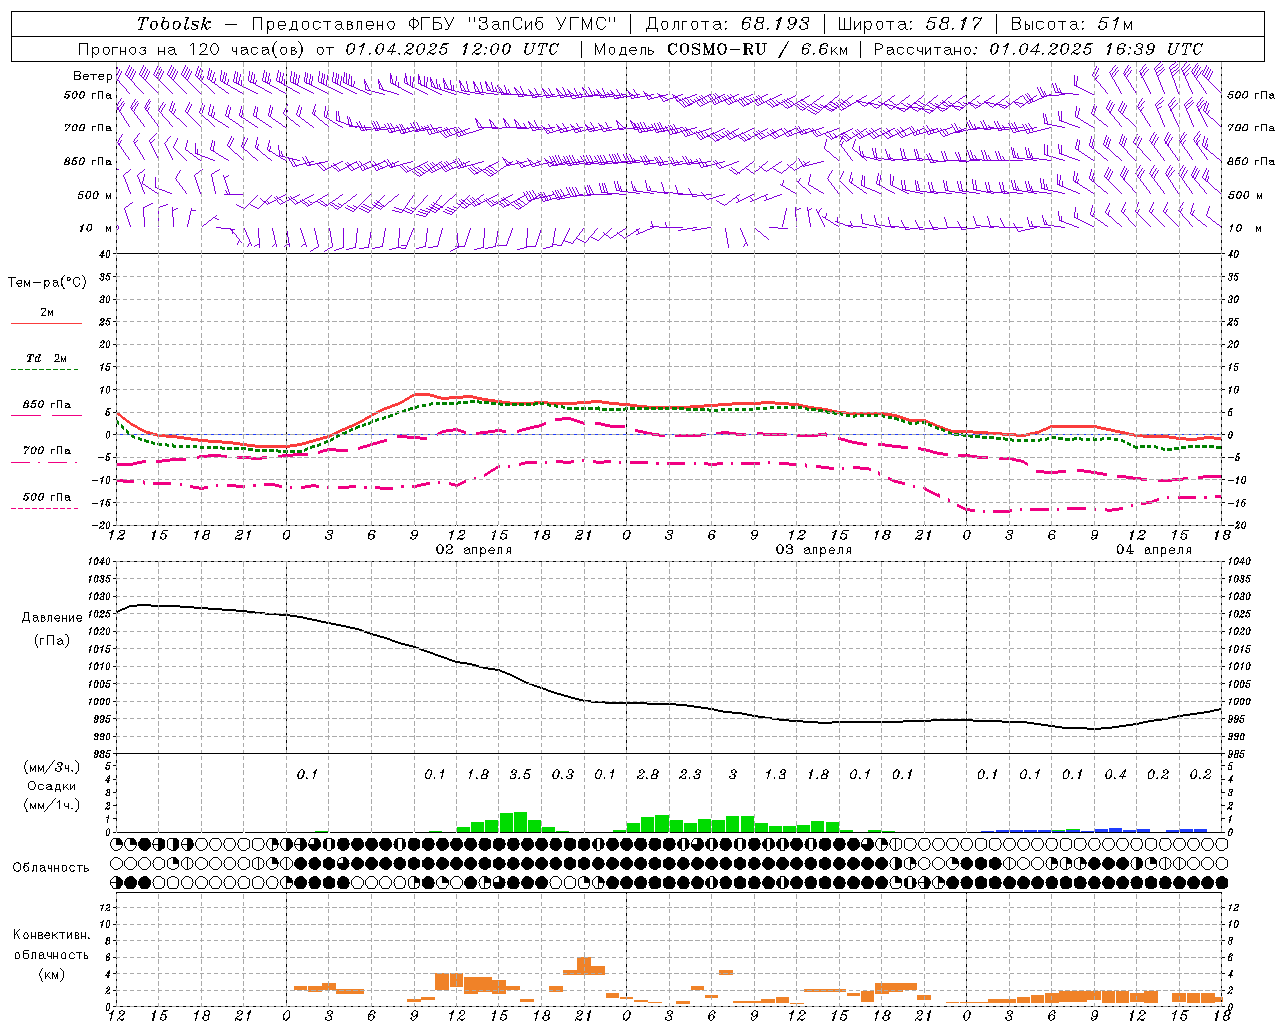Click the date label "03 апреля"
The width and height of the screenshot is (1280, 1024).
814,550
